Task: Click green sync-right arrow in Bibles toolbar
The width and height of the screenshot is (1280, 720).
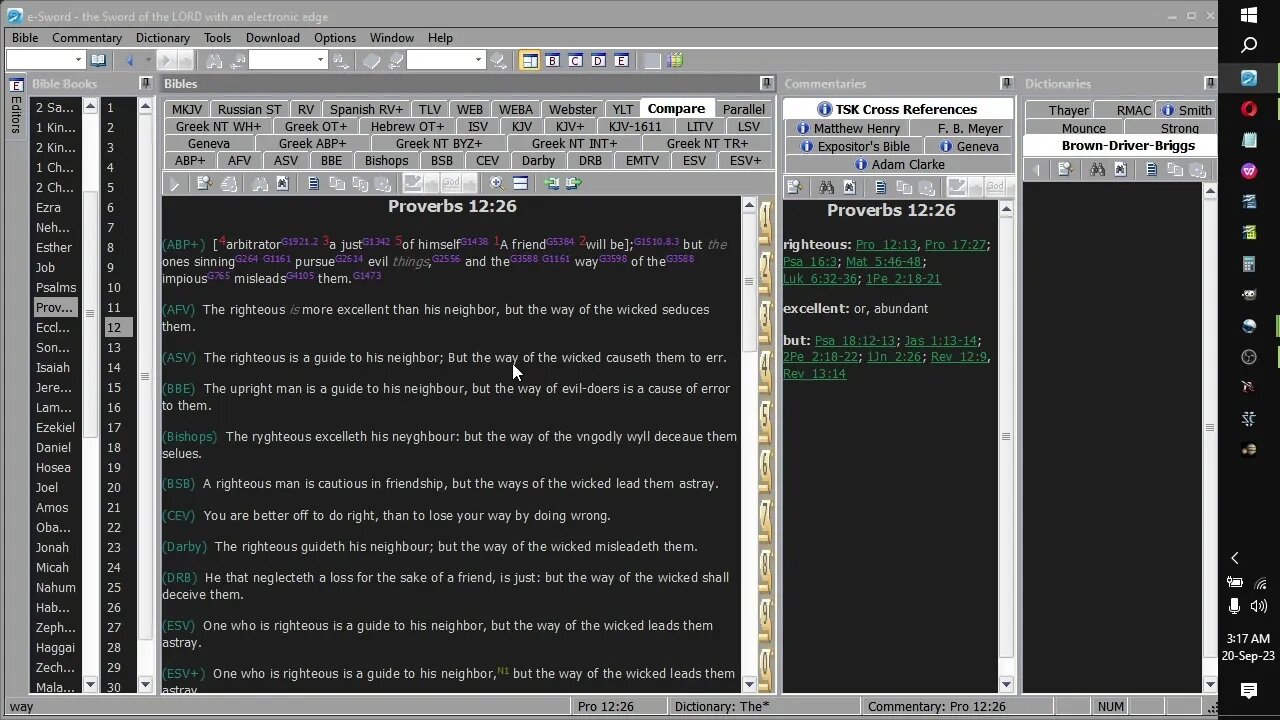Action: coord(573,183)
